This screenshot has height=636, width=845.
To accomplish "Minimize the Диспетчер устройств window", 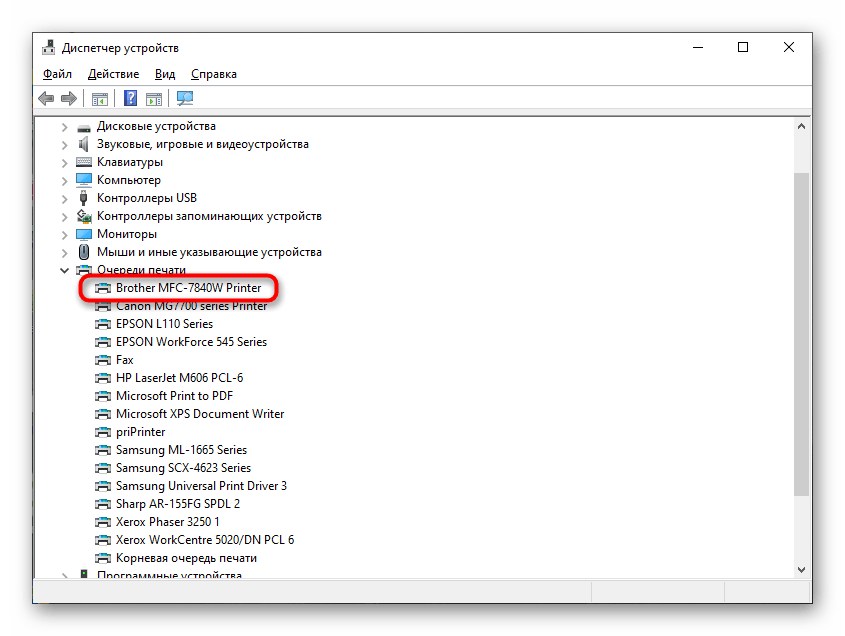I will pos(698,47).
